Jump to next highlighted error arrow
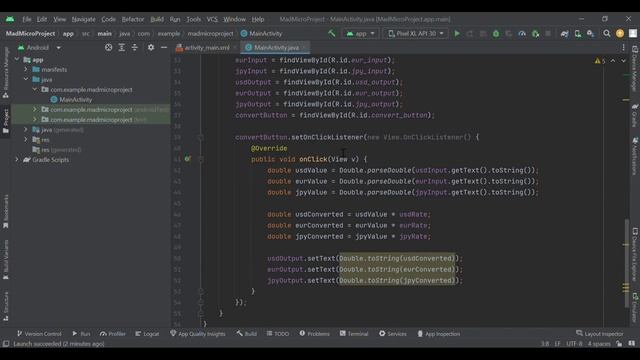The height and width of the screenshot is (360, 640). (x=623, y=61)
